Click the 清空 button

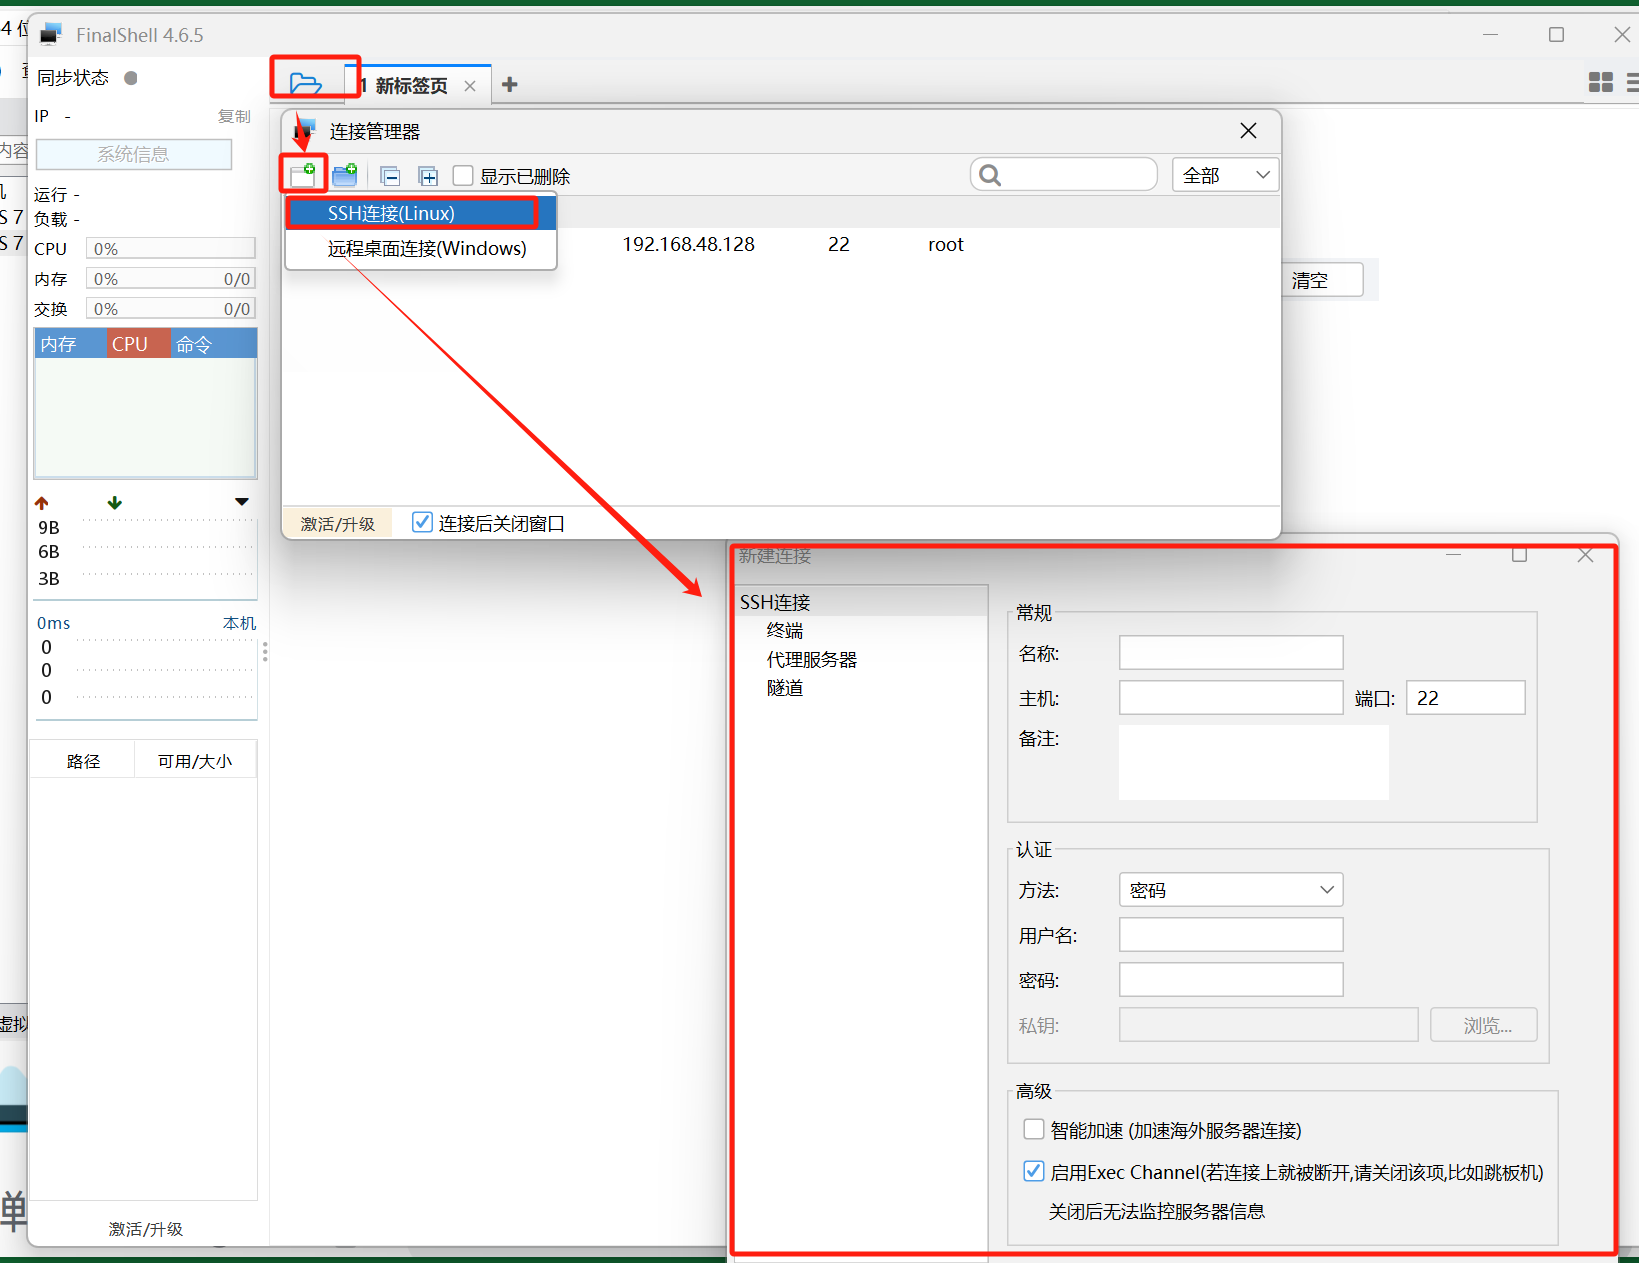tap(1322, 280)
